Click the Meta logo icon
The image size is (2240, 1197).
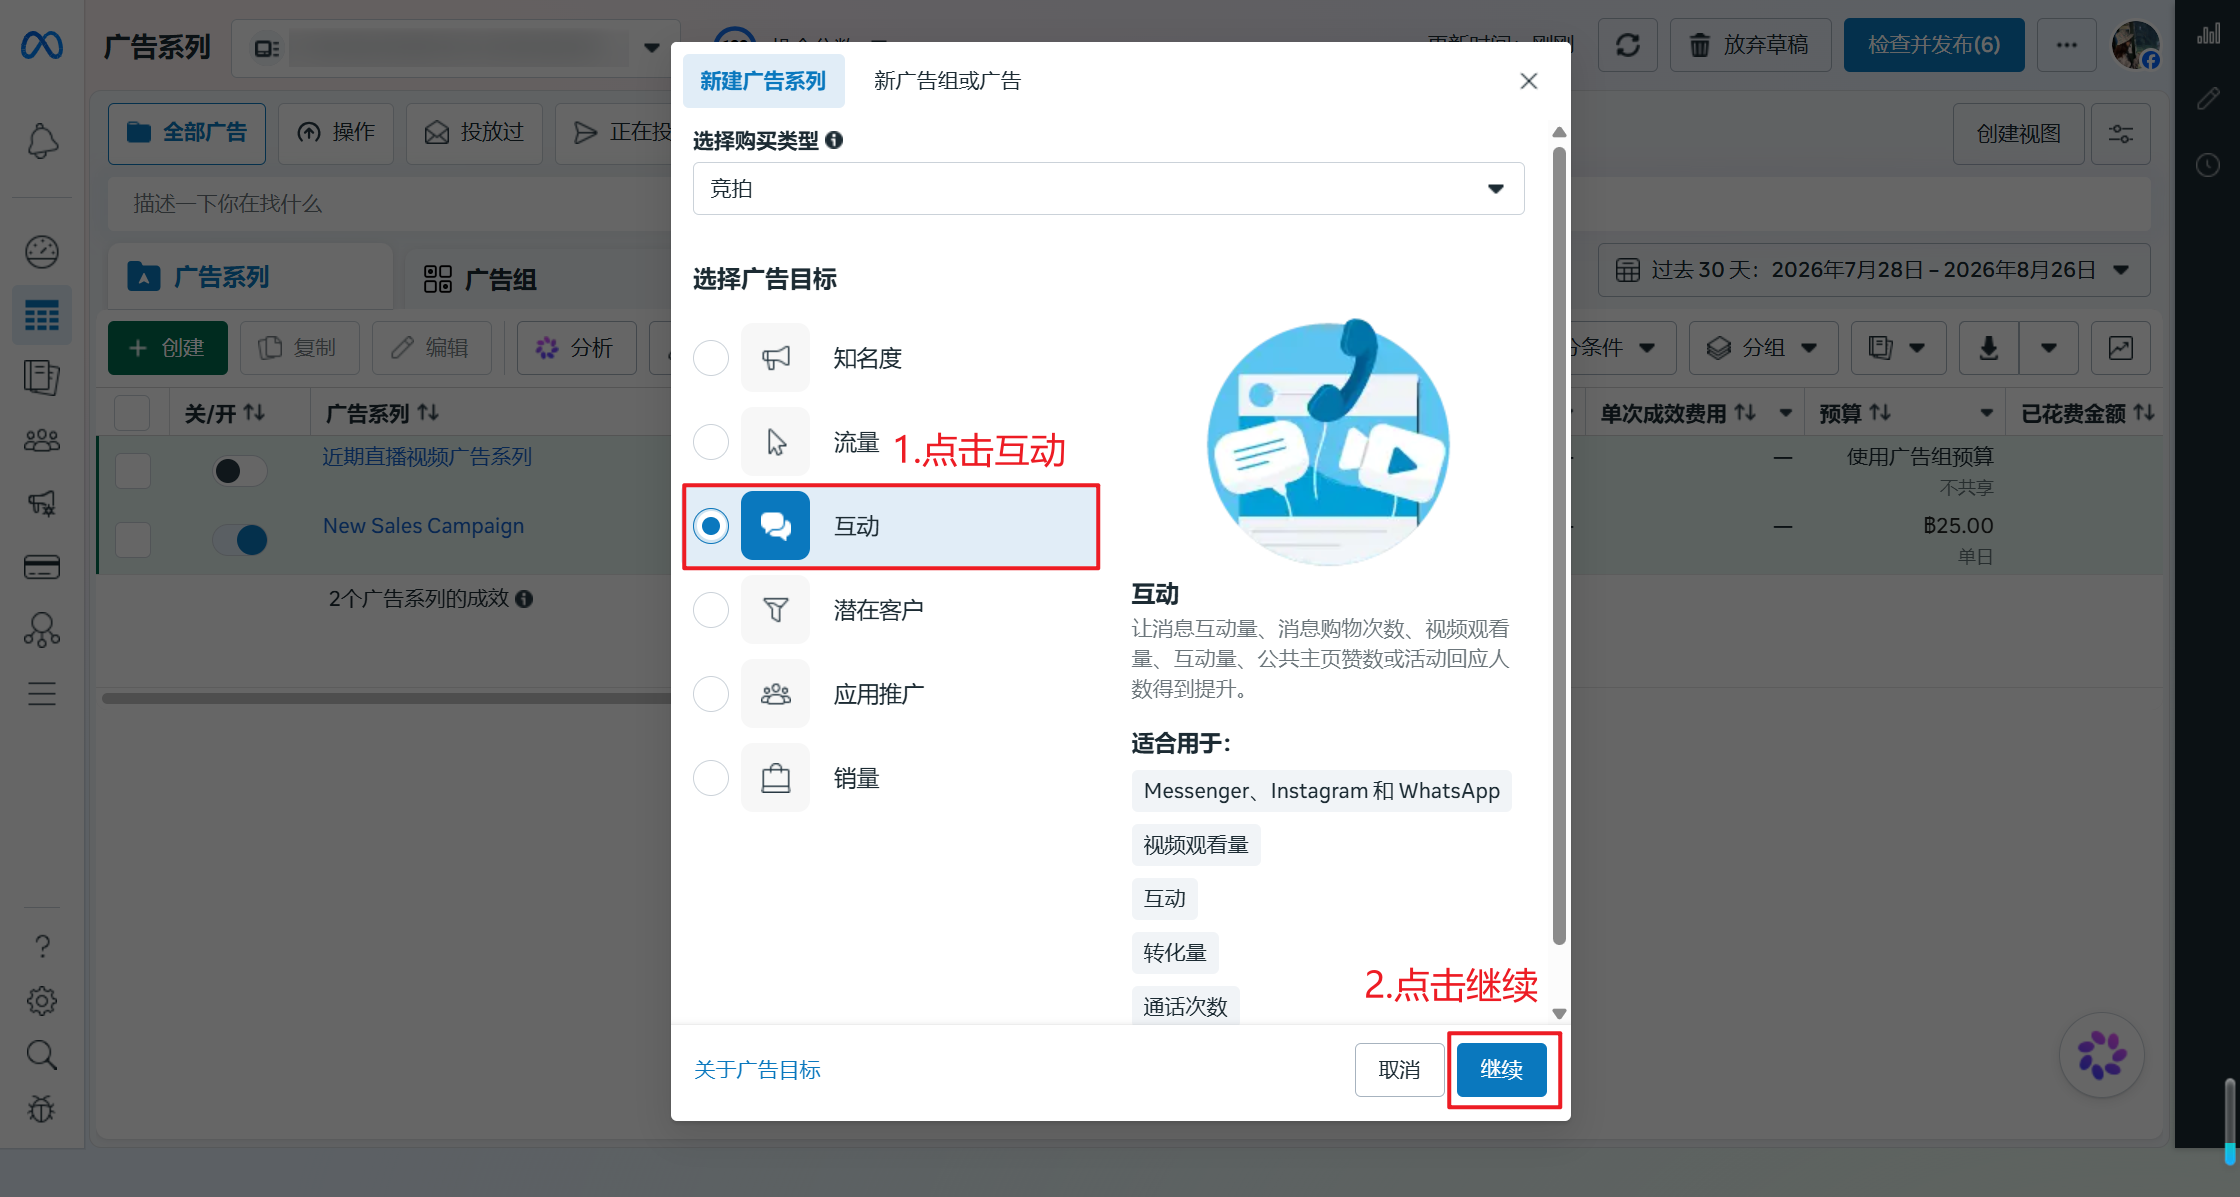coord(42,45)
